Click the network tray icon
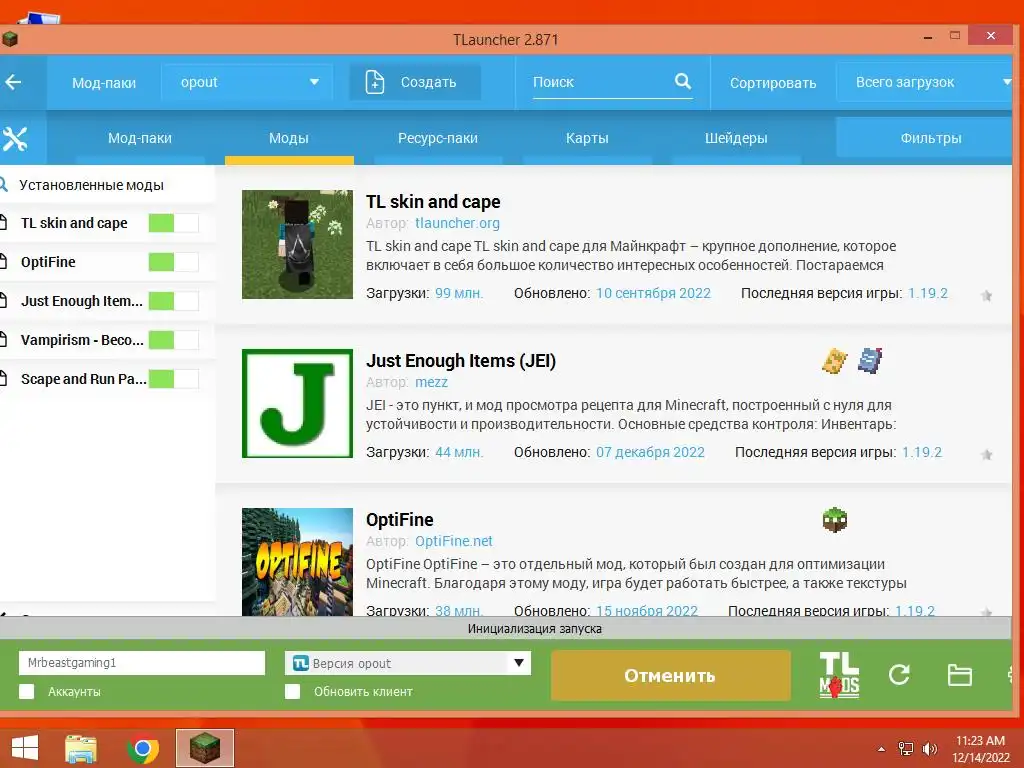1024x768 pixels. (x=906, y=749)
